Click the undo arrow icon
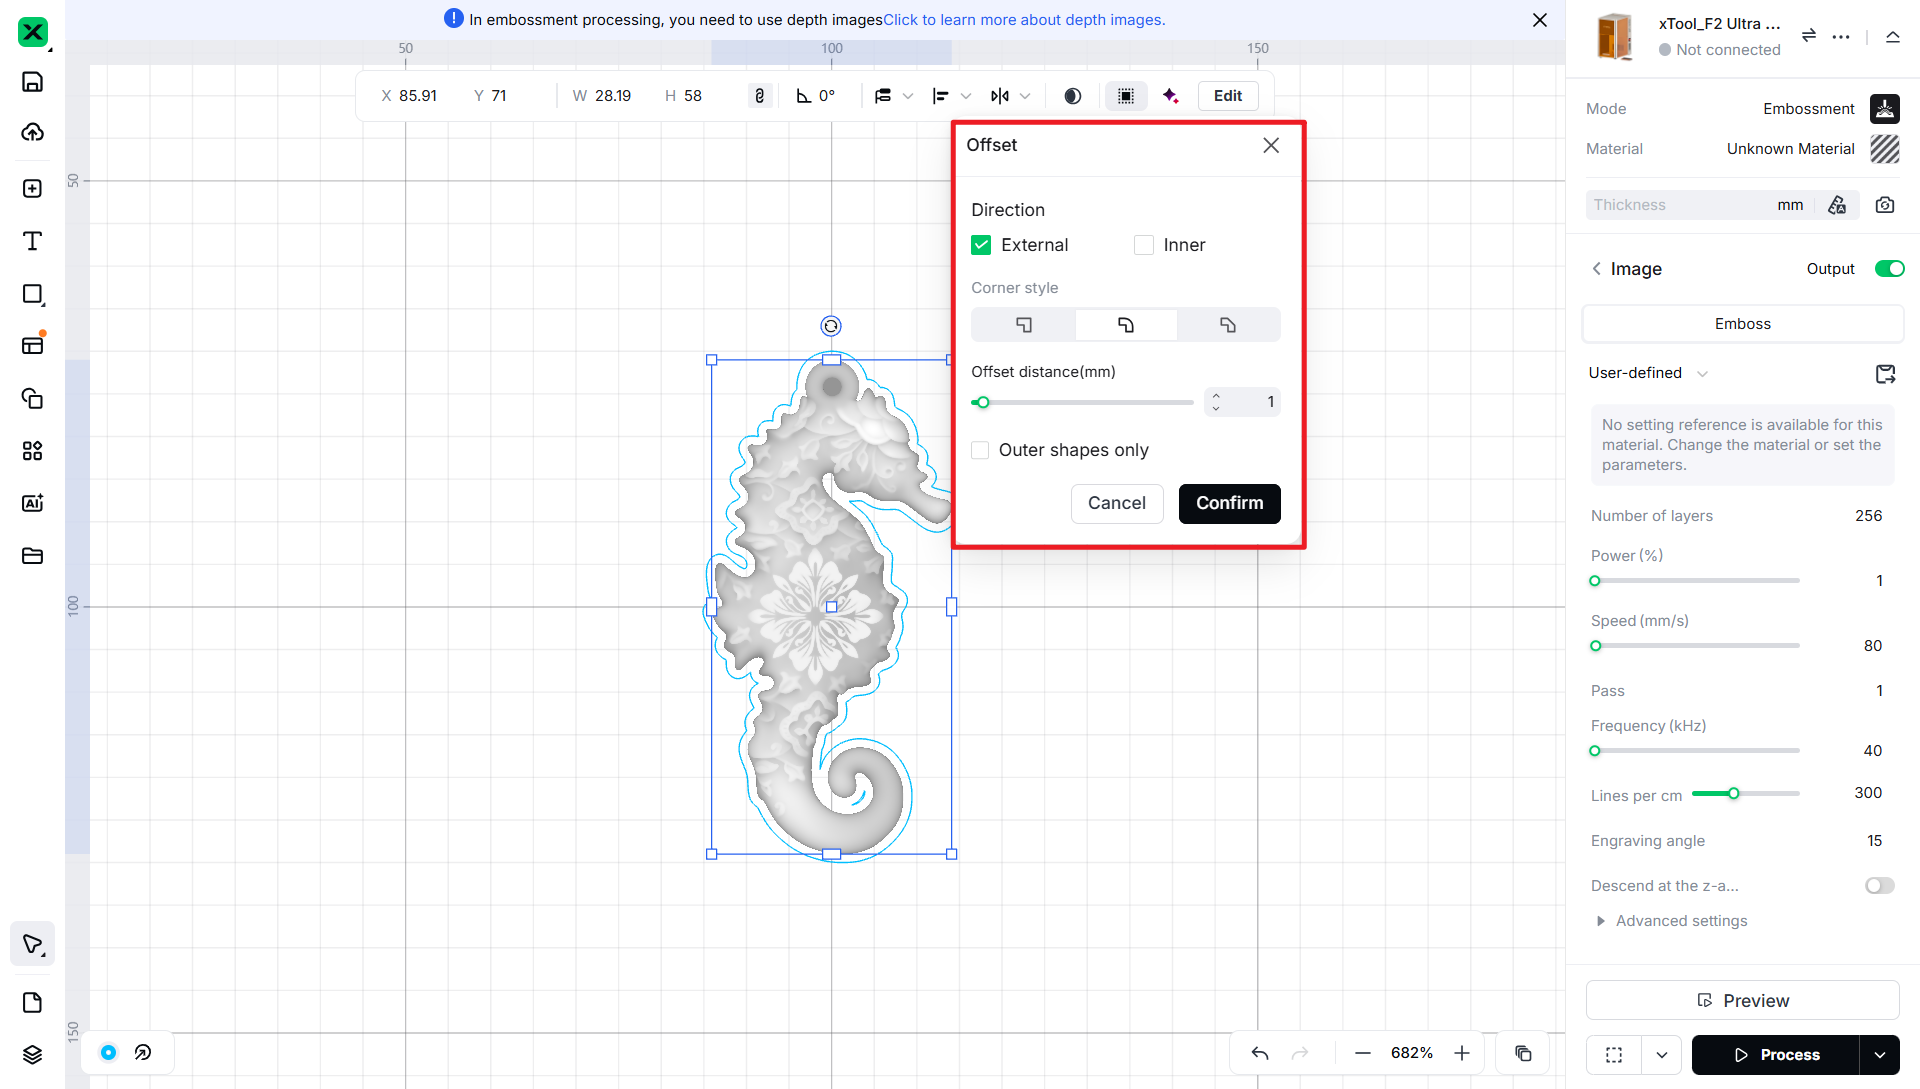Screen dimensions: 1920x1089 tap(1260, 1053)
